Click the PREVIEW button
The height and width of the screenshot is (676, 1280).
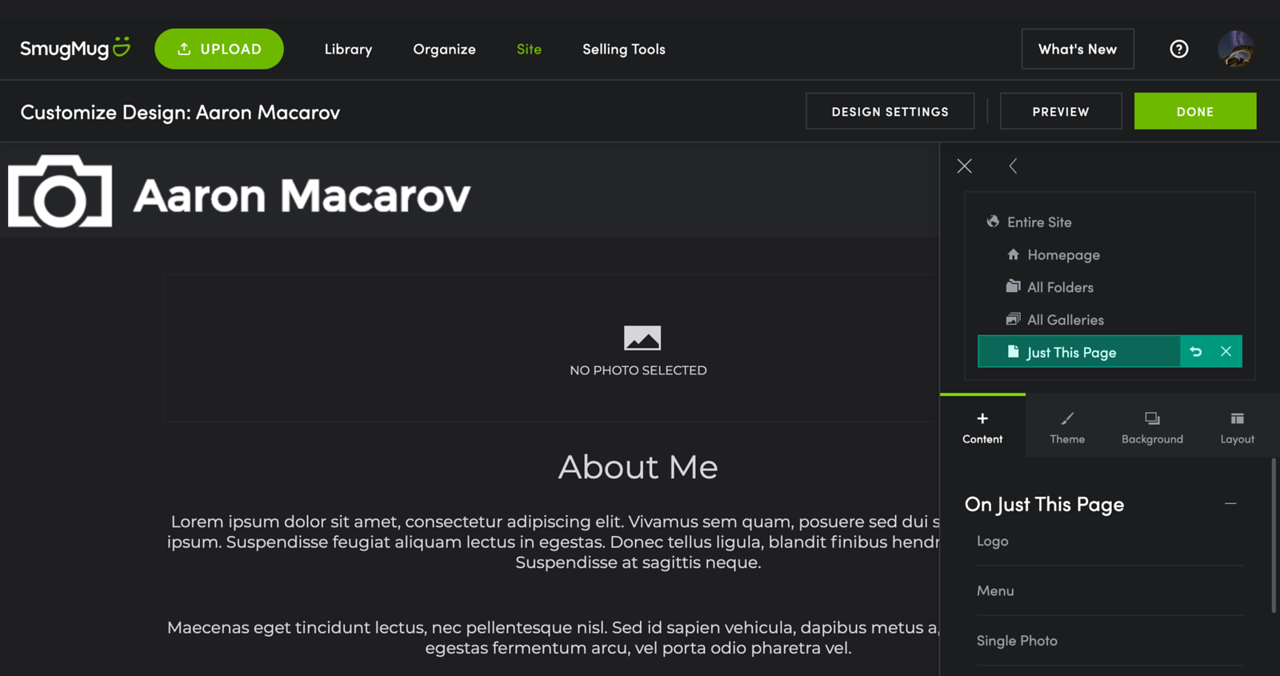pos(1061,111)
